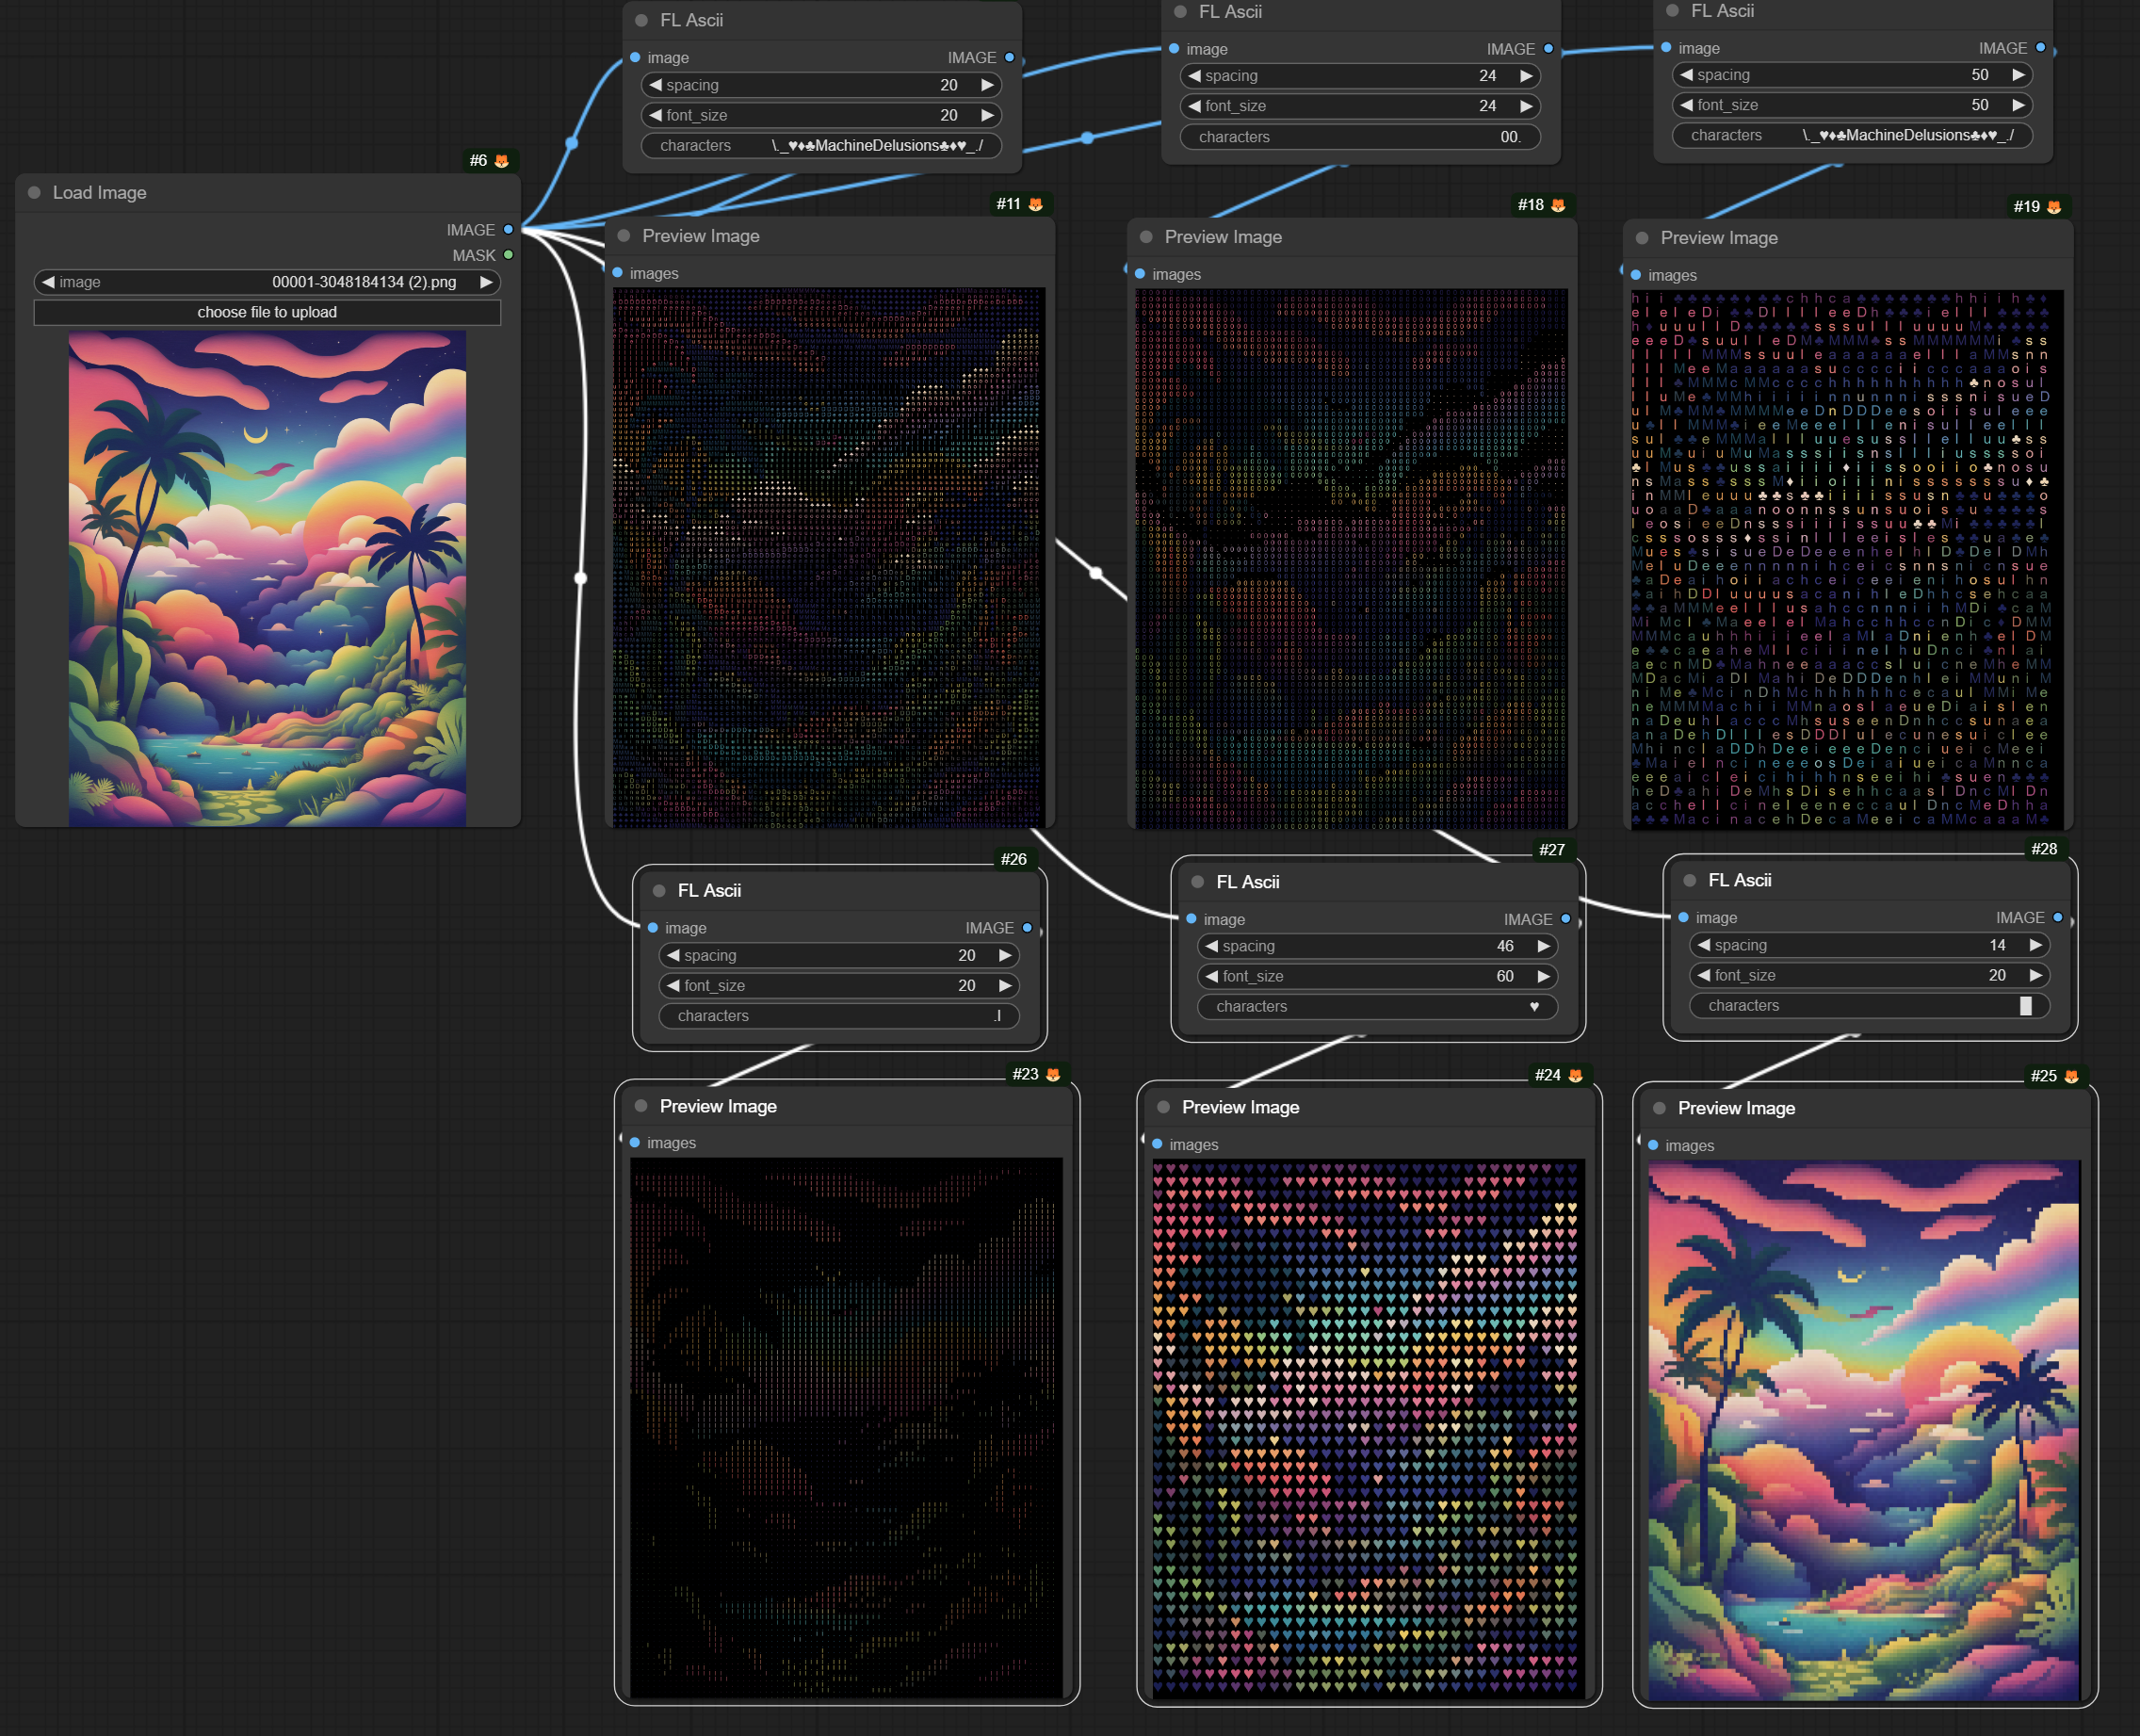This screenshot has height=1736, width=2140.
Task: Click the spacing 46 slider field on node #27
Action: pos(1376,946)
